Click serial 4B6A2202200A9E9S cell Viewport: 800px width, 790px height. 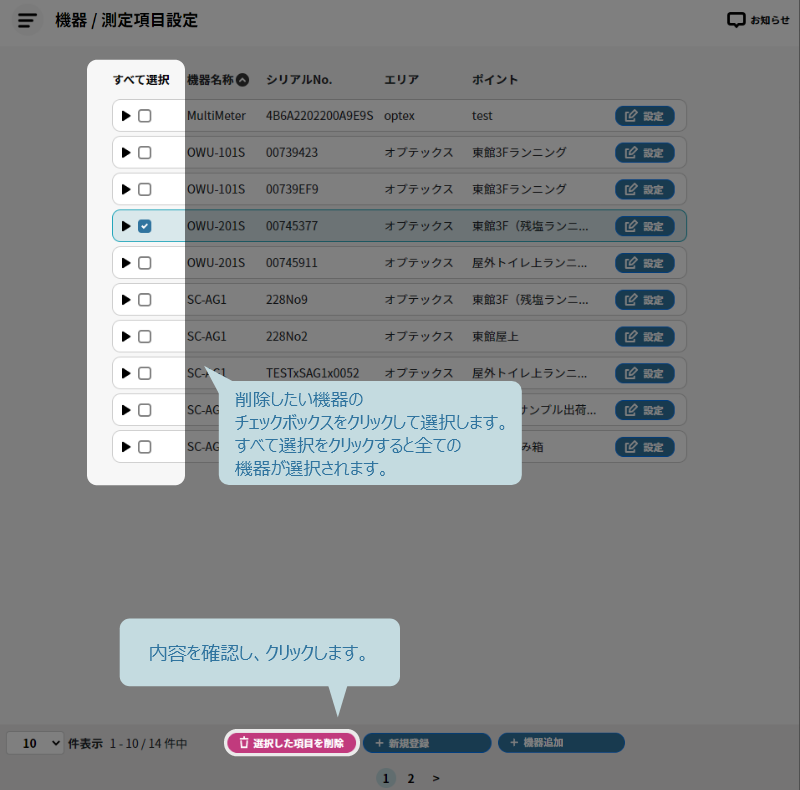tap(319, 116)
